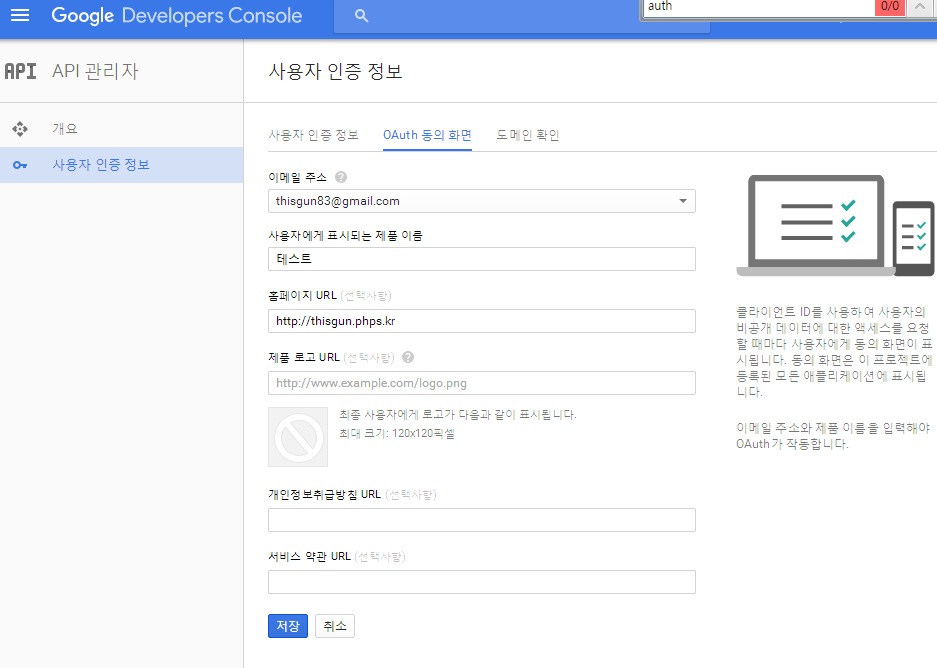This screenshot has width=937, height=668.
Task: Open the 도메인 확인 tab
Action: (528, 135)
